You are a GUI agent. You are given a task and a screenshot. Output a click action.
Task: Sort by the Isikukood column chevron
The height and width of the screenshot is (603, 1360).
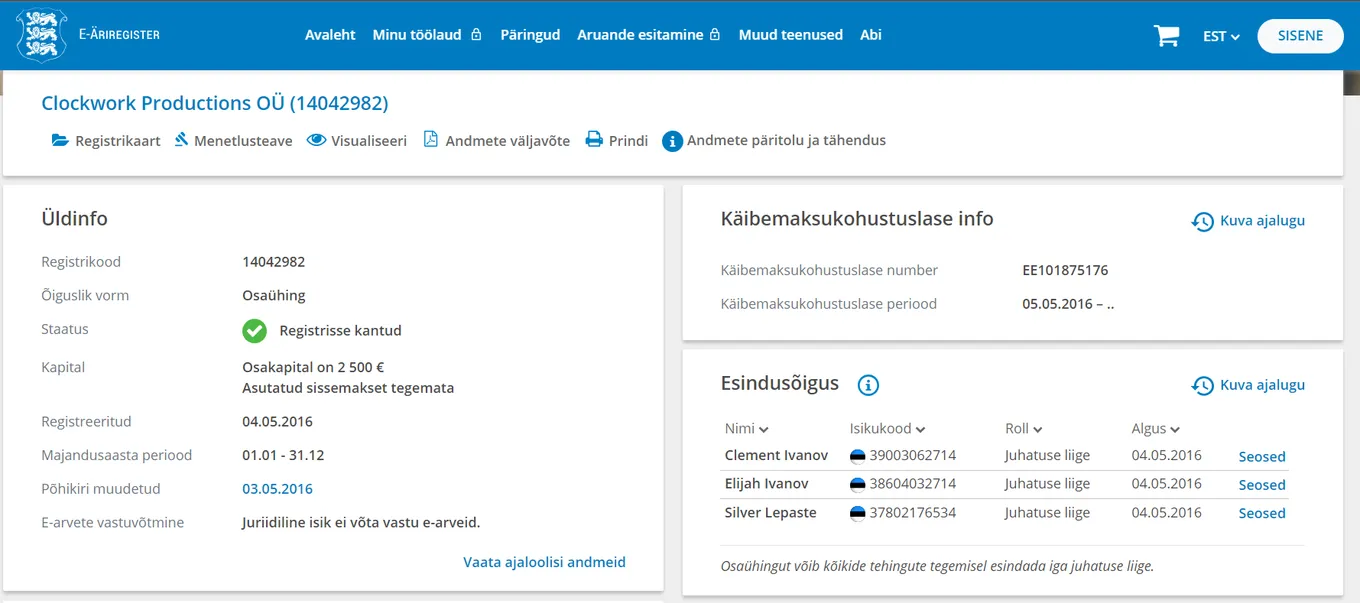point(920,430)
